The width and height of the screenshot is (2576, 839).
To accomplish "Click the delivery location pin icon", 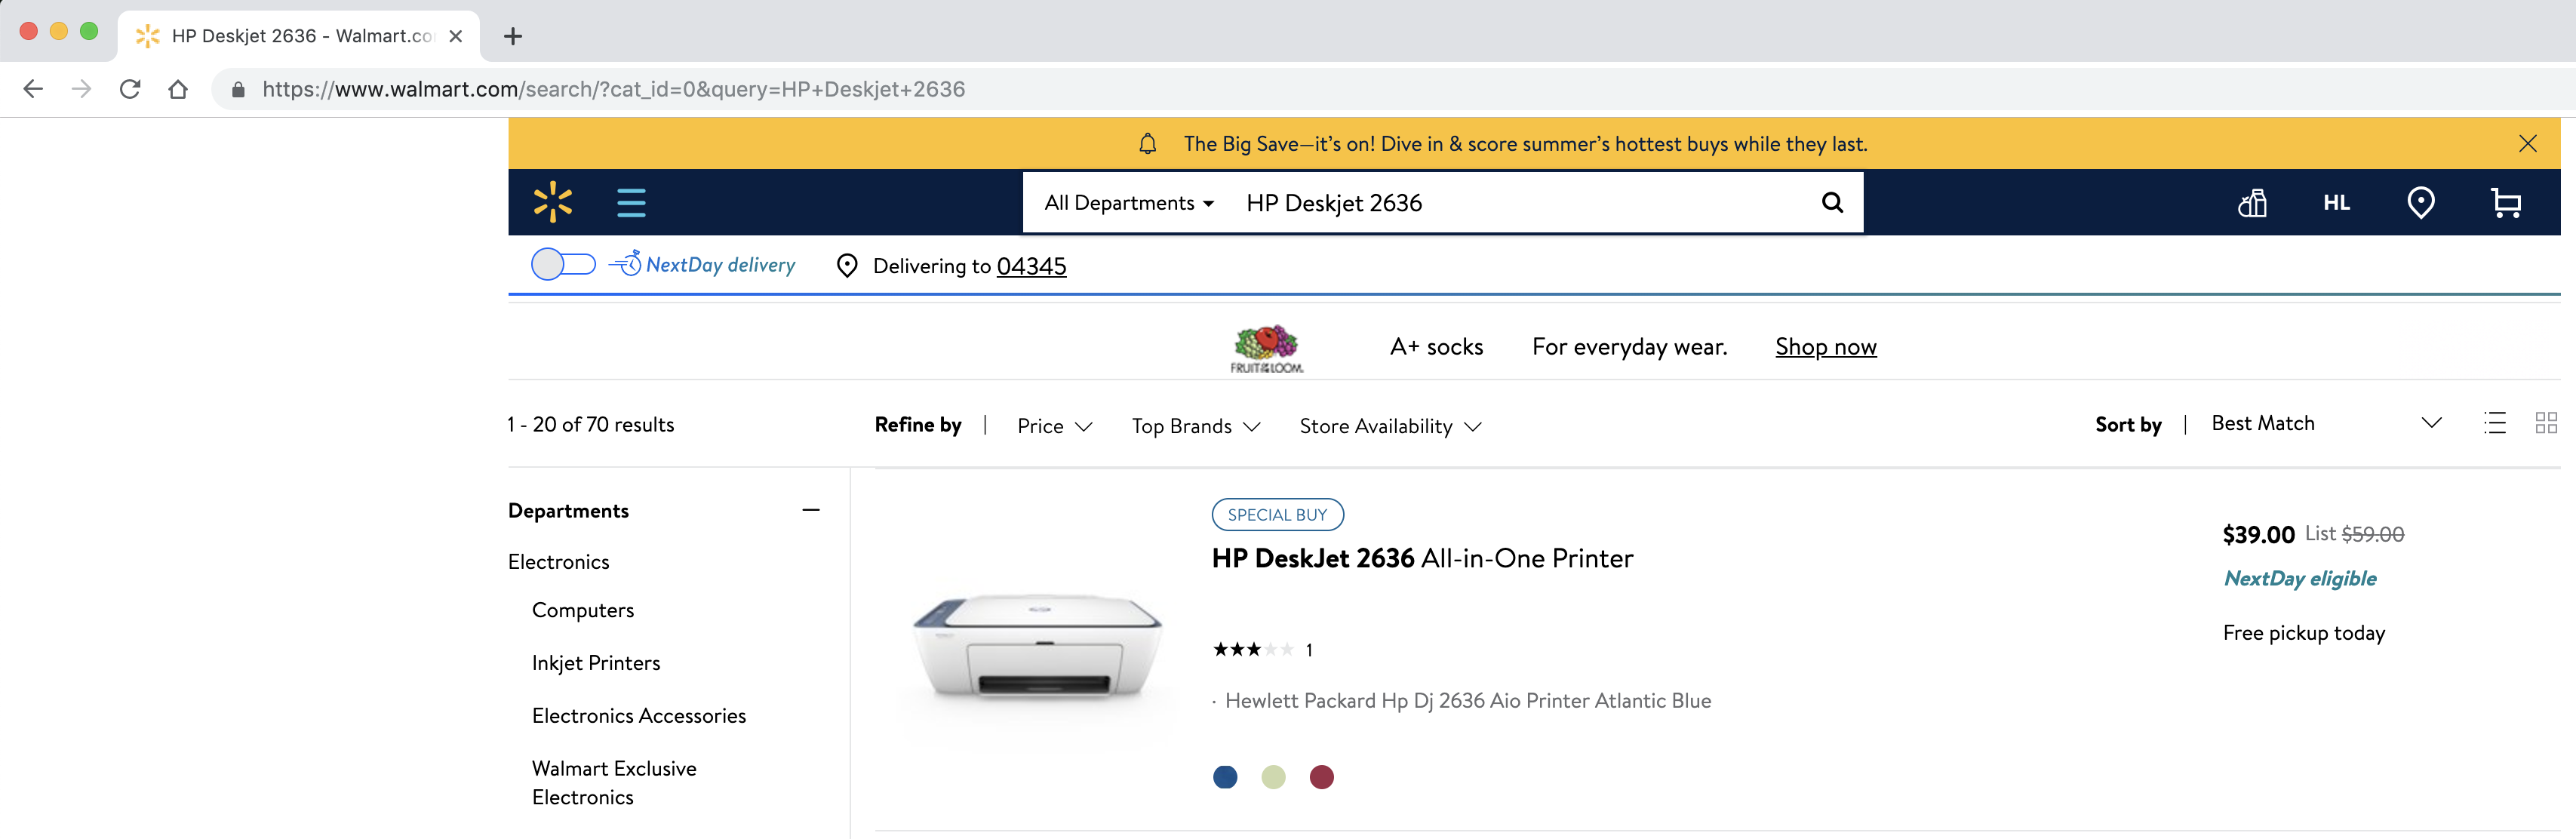I will (x=846, y=265).
